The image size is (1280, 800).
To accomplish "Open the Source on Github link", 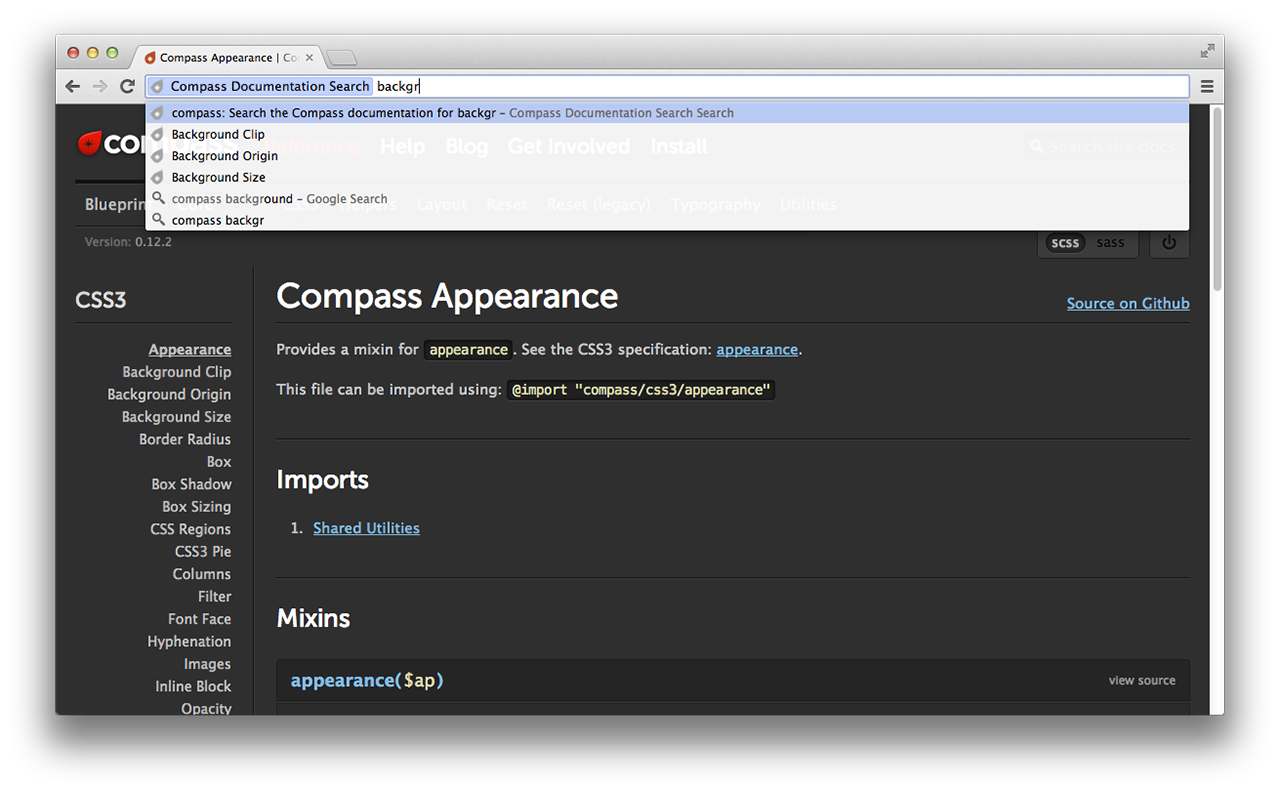I will pyautogui.click(x=1128, y=303).
